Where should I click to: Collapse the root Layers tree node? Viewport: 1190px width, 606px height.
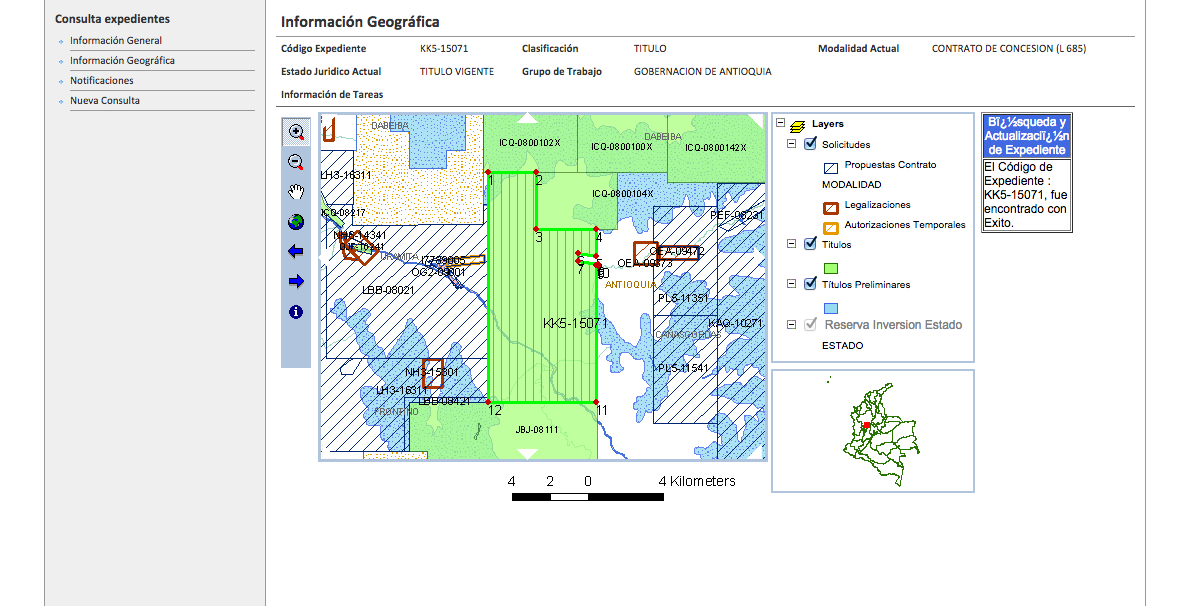[781, 124]
